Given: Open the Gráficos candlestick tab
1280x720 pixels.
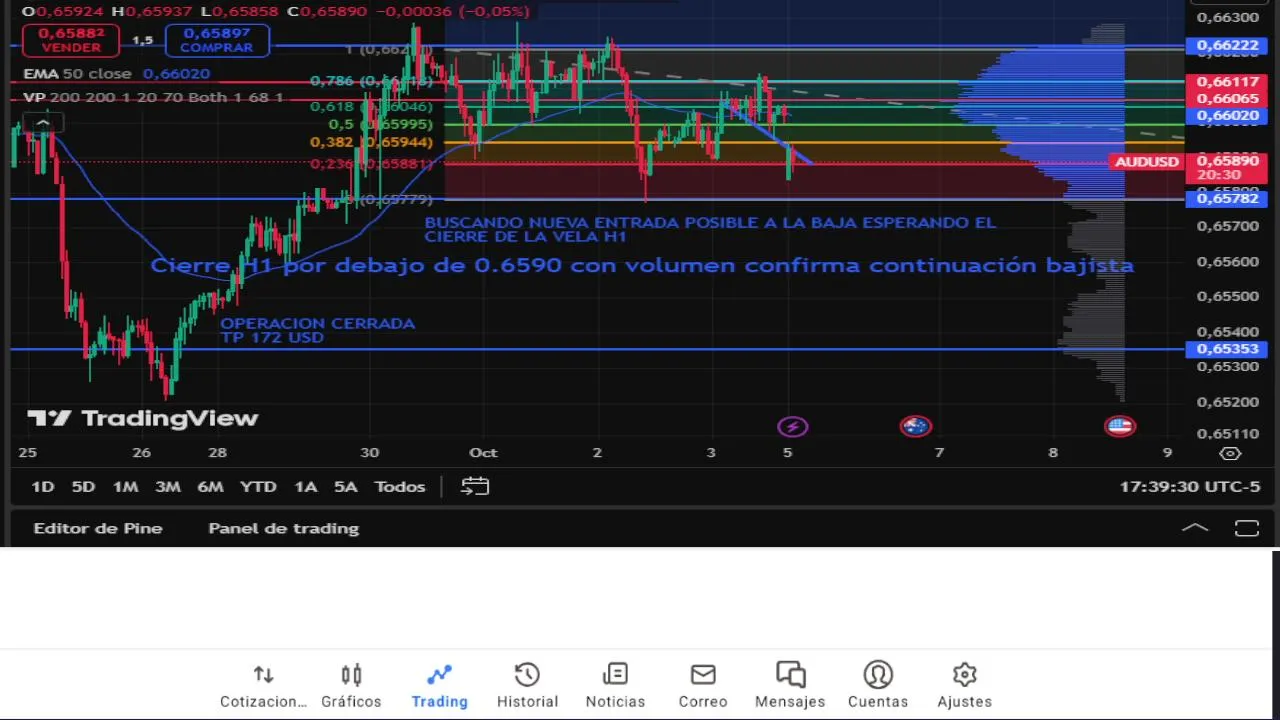Looking at the screenshot, I should point(351,686).
